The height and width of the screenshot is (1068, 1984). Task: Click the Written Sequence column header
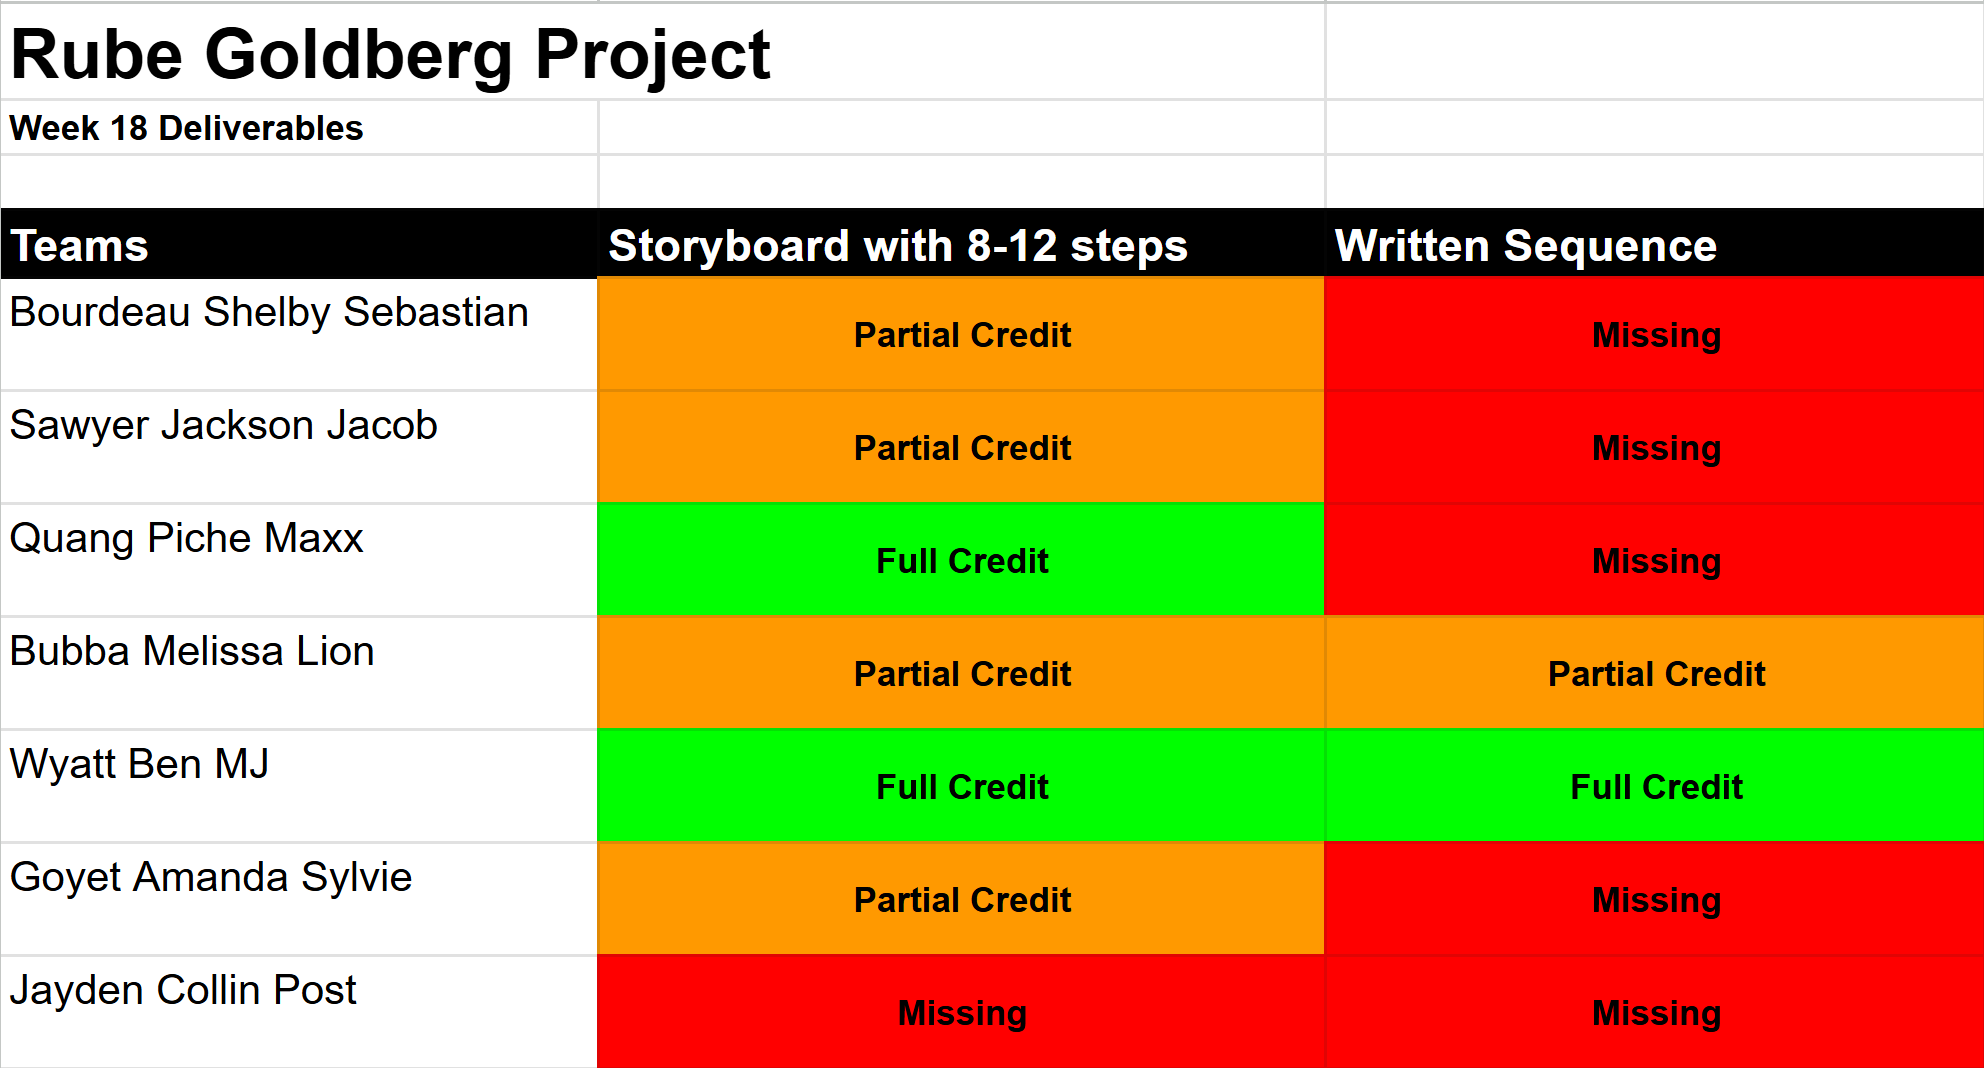[1525, 246]
